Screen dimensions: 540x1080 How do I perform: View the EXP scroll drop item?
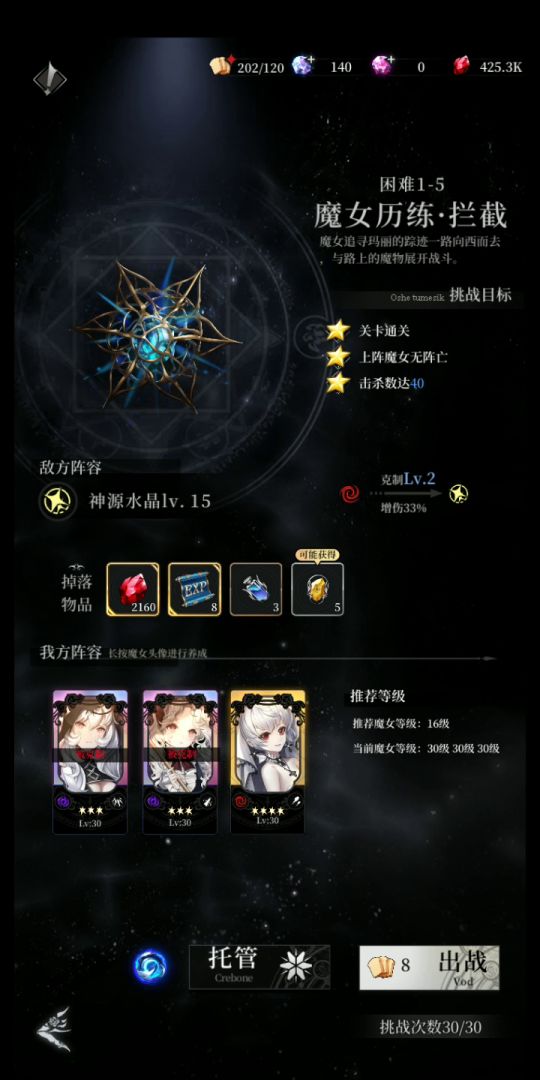pos(194,589)
